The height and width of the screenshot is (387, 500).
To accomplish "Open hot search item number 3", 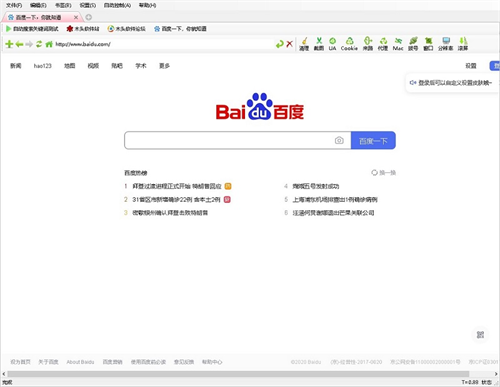I will click(170, 213).
